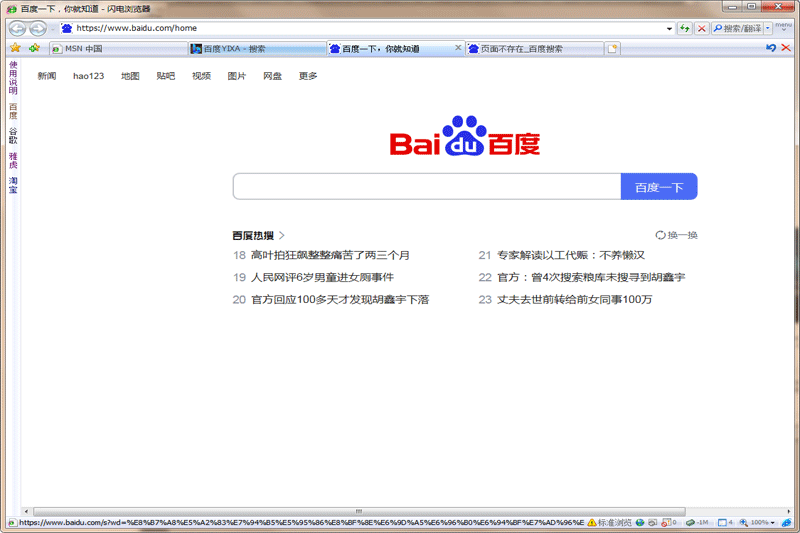The width and height of the screenshot is (800, 533).
Task: Open the 贴吧 navigation link
Action: [165, 76]
